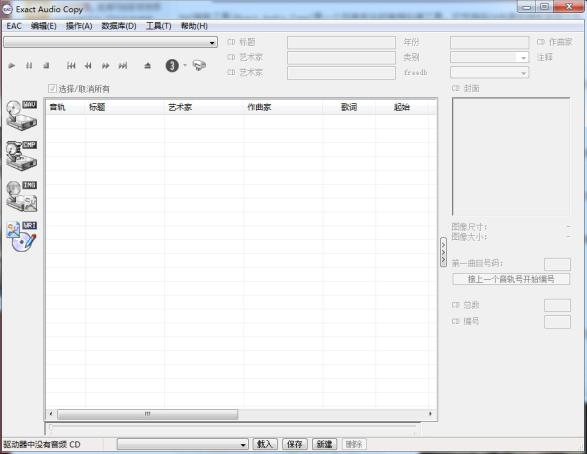
Task: Click the circled number 3 icon
Action: 172,65
